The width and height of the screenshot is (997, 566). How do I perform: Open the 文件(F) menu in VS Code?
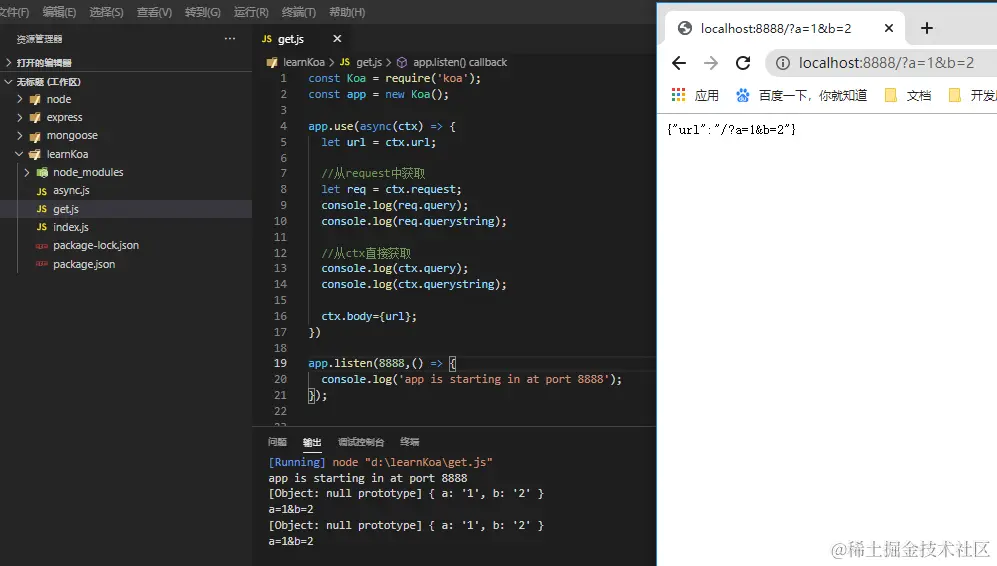[14, 12]
